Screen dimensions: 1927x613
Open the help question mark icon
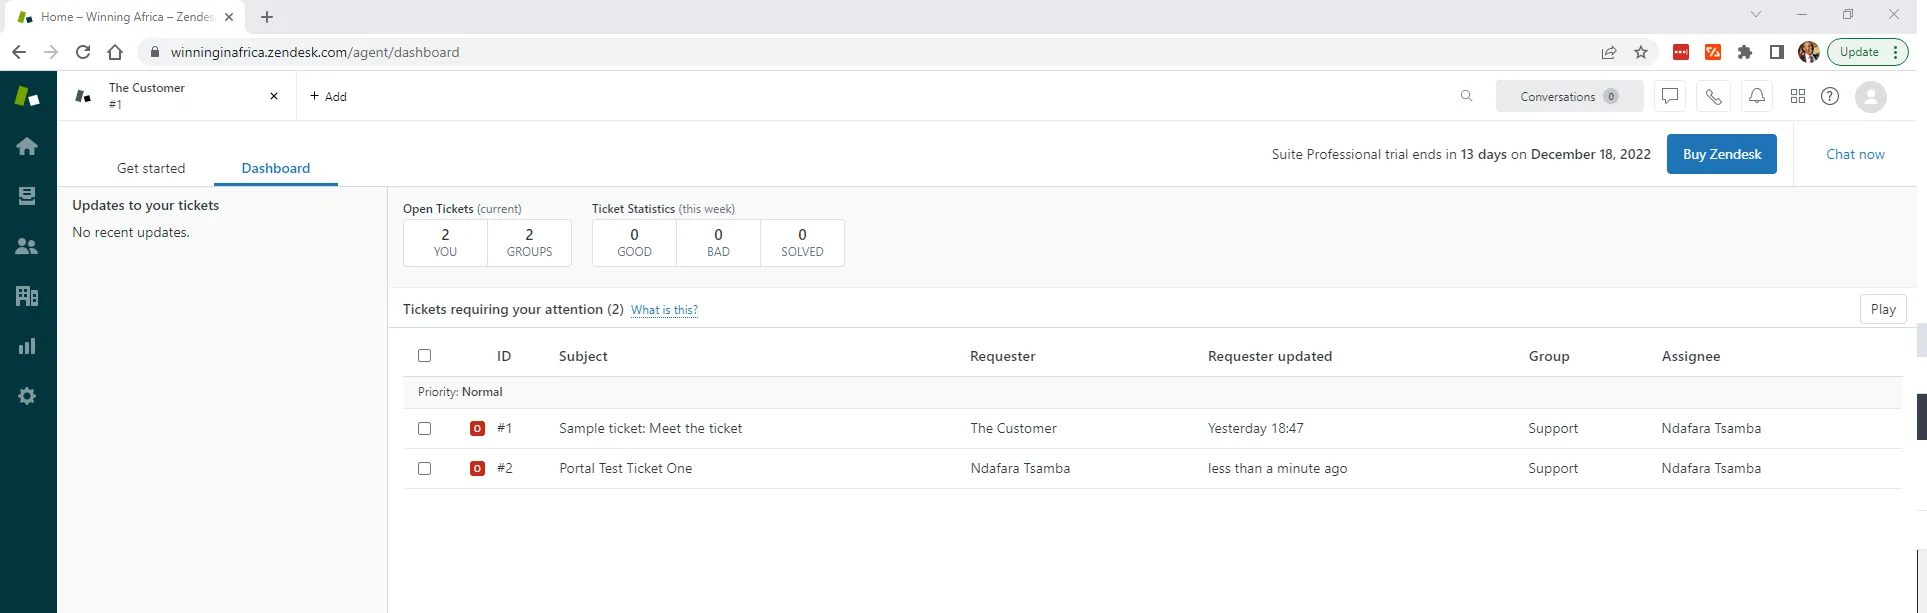[x=1830, y=96]
